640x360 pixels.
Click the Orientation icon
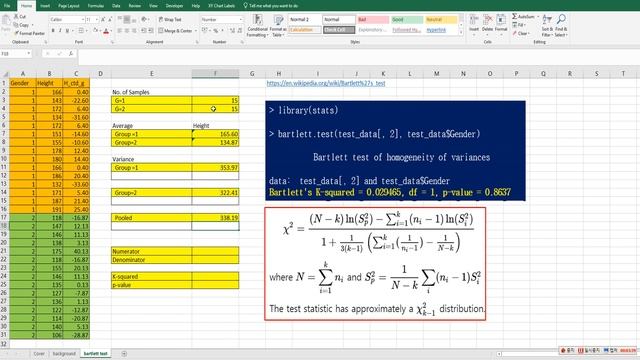[x=144, y=19]
